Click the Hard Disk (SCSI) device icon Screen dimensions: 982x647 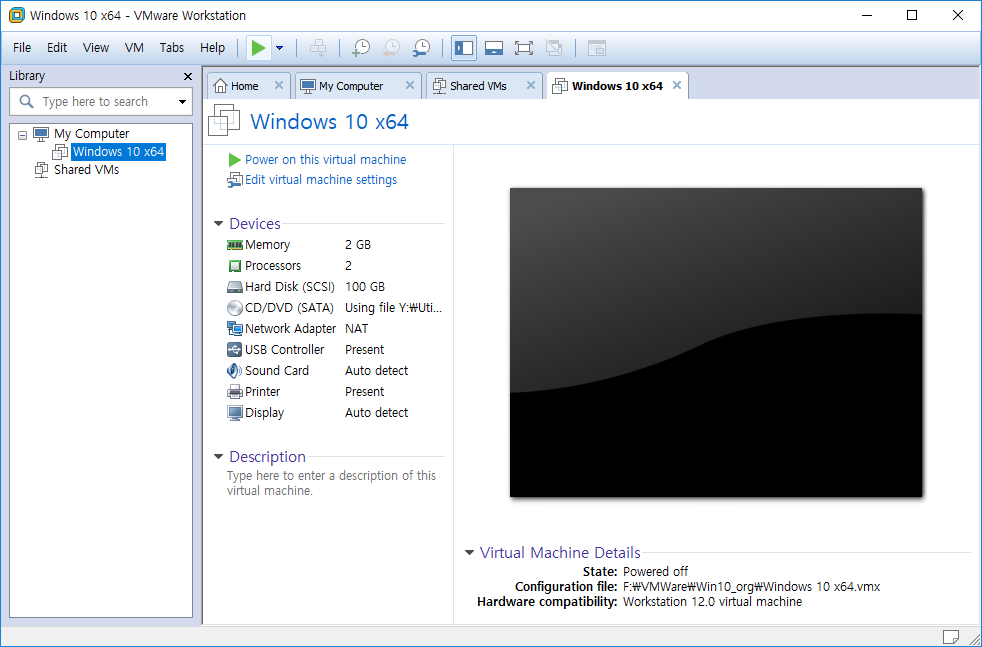point(235,287)
